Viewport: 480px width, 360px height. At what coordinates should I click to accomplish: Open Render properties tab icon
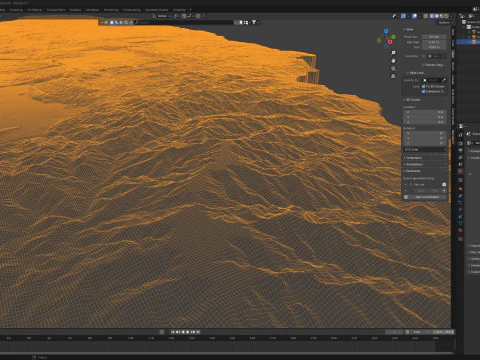pos(460,143)
